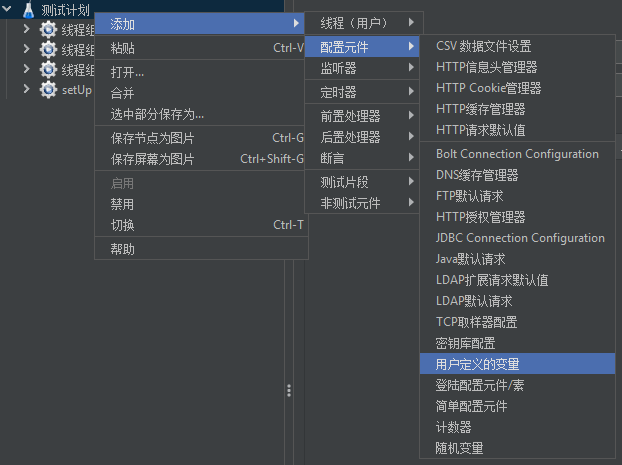Open 帮助 from the context menu

tap(122, 249)
